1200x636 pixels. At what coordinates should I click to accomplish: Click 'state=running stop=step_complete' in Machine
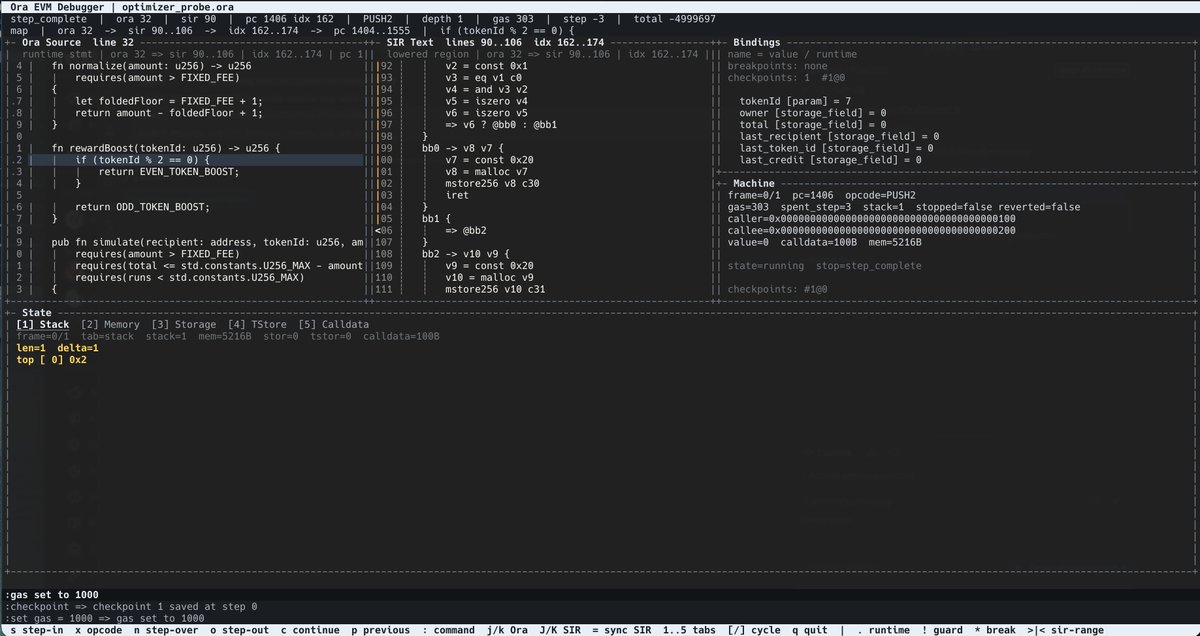(x=824, y=266)
